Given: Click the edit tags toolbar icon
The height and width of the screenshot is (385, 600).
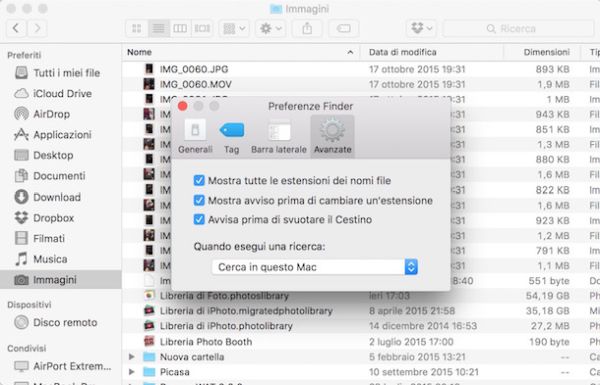Looking at the screenshot, I should click(x=343, y=28).
